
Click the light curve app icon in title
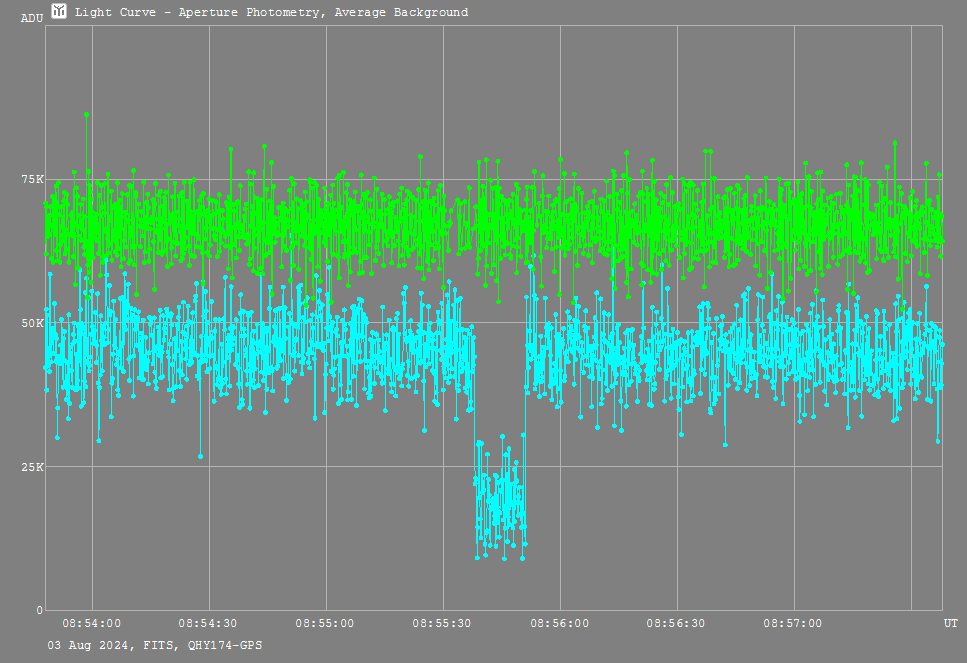[59, 11]
